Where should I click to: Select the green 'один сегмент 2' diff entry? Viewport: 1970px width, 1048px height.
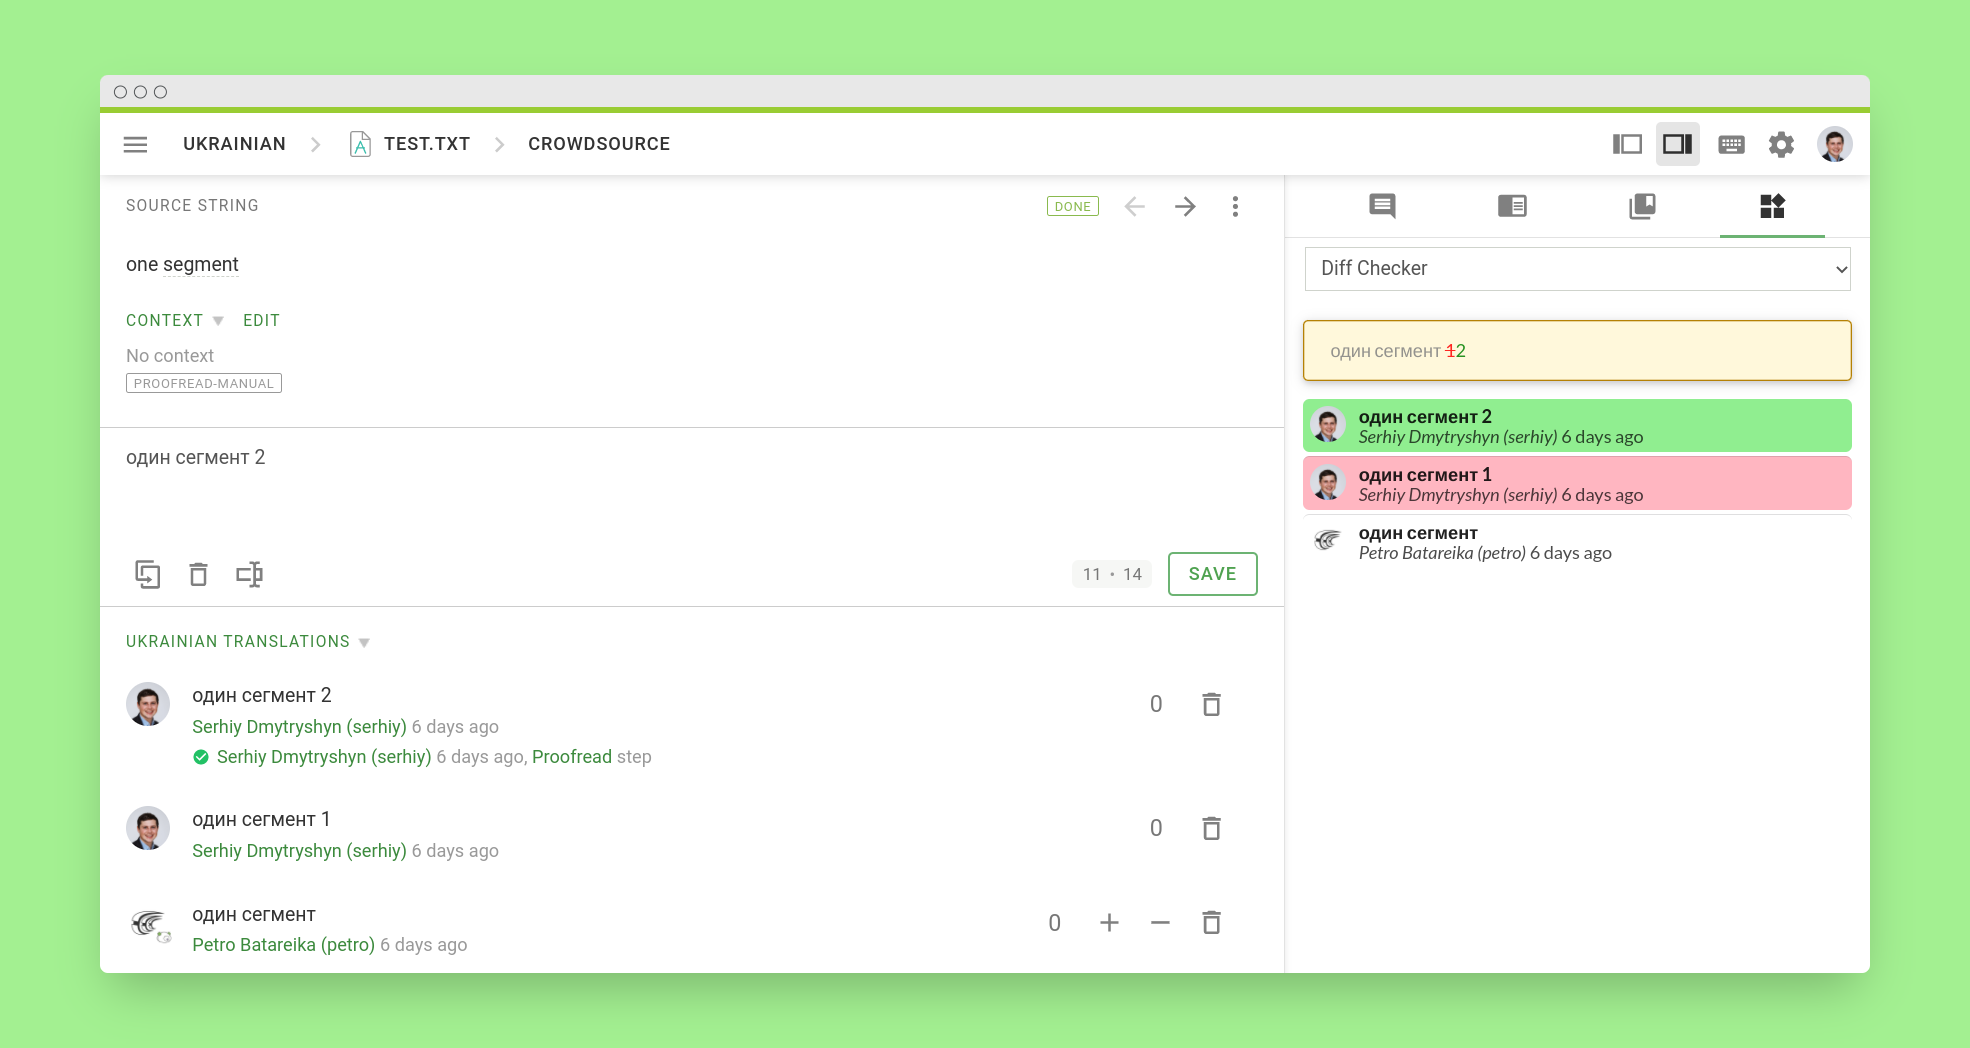[1577, 425]
